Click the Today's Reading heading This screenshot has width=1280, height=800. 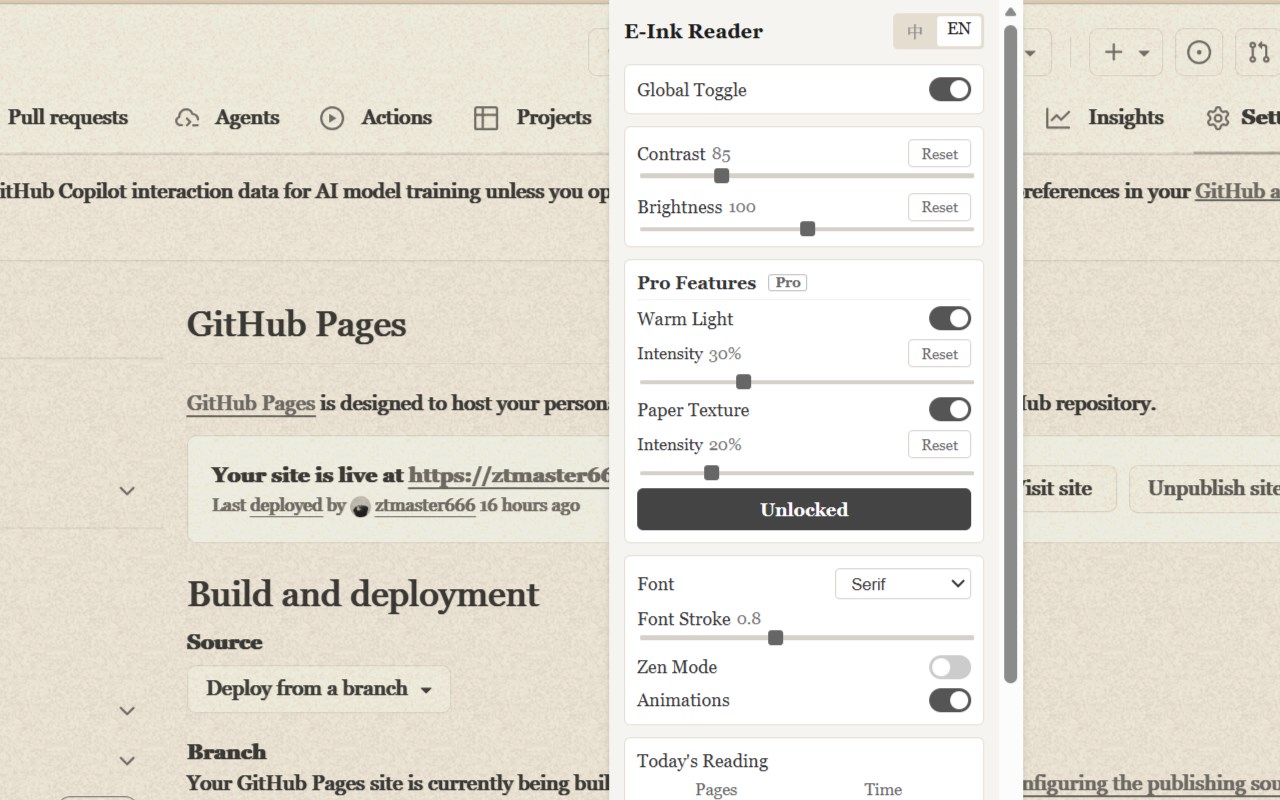pos(703,761)
